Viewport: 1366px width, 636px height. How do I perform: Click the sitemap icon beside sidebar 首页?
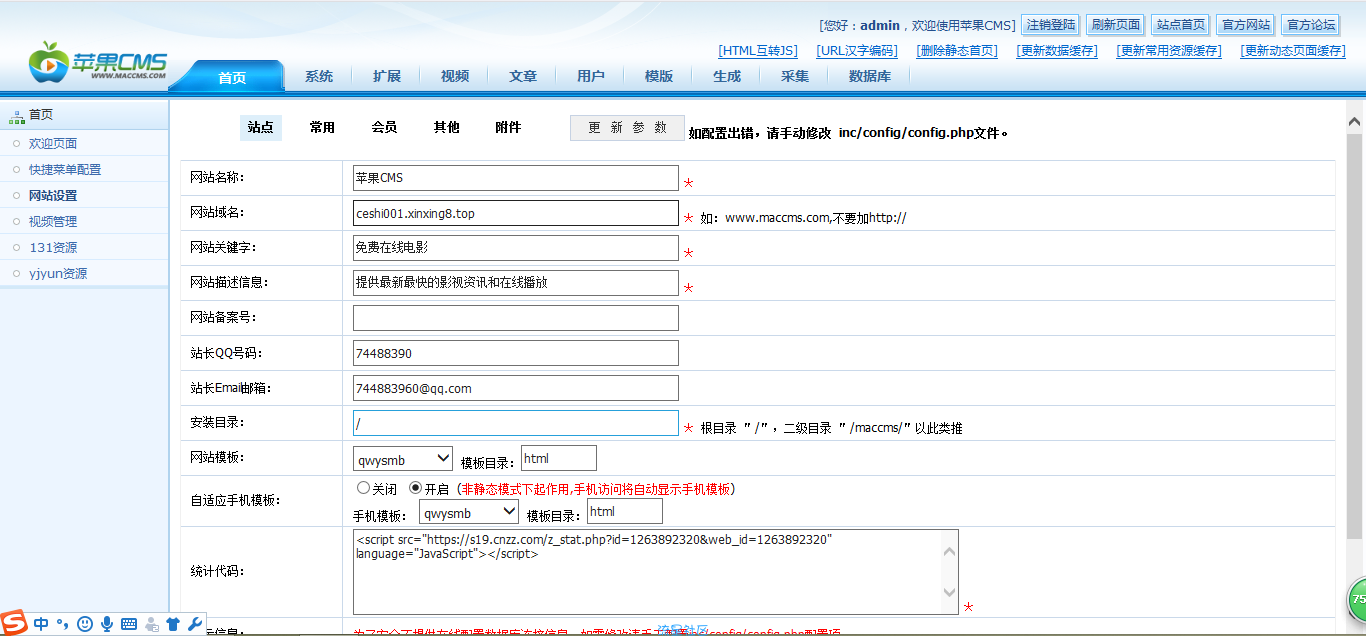(16, 116)
